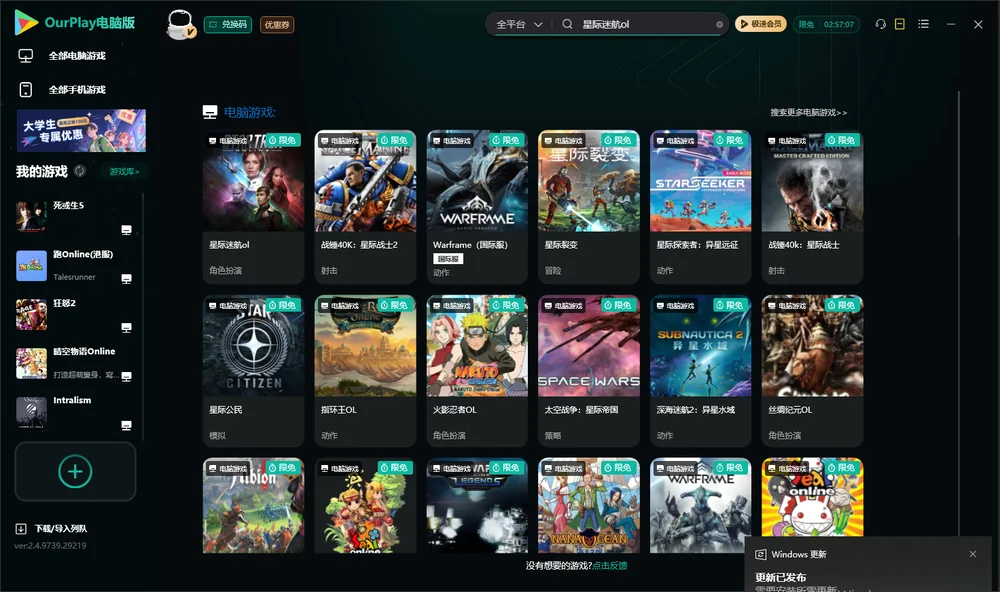This screenshot has height=592, width=1000.
Task: Open the 大学生专属优惠 banner
Action: 82,131
